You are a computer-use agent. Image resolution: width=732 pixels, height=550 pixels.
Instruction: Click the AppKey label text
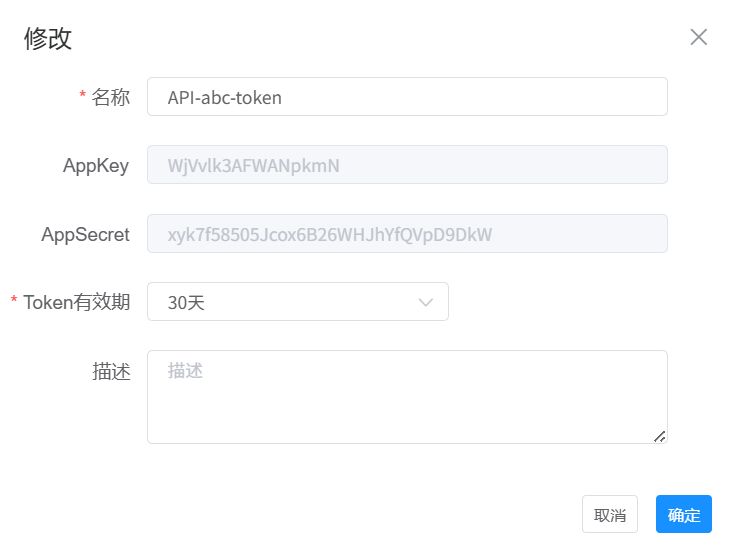click(96, 166)
